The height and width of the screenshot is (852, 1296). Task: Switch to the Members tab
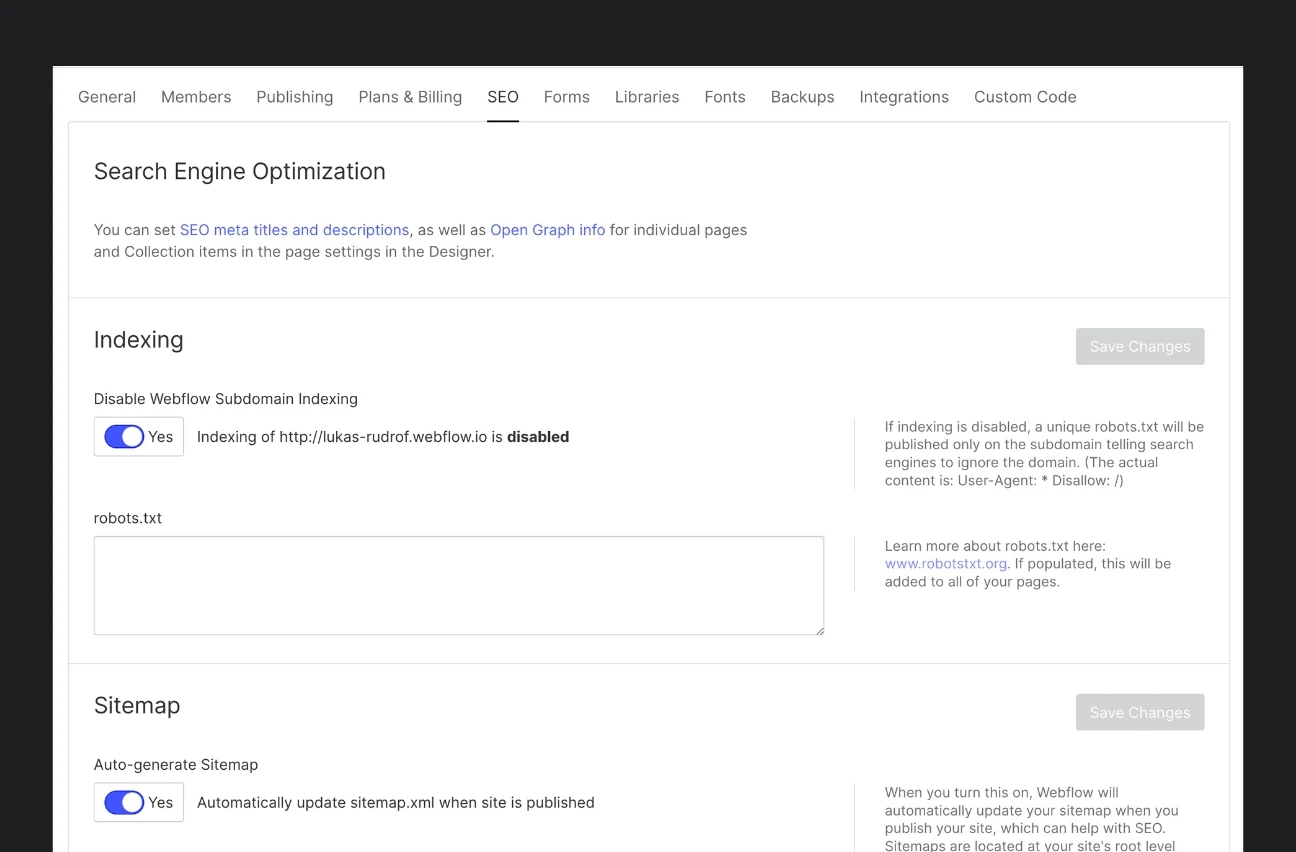196,97
